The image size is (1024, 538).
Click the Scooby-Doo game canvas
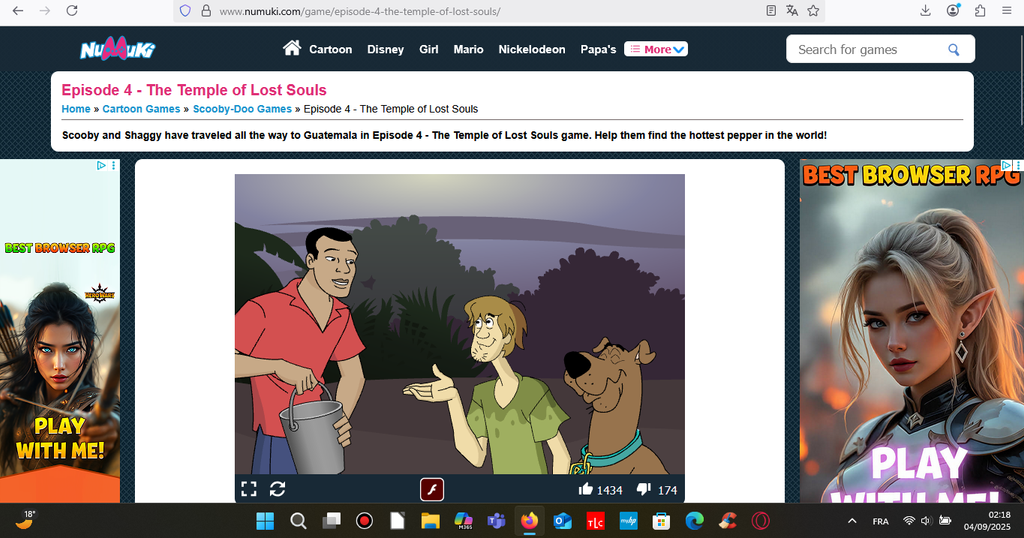pos(460,324)
